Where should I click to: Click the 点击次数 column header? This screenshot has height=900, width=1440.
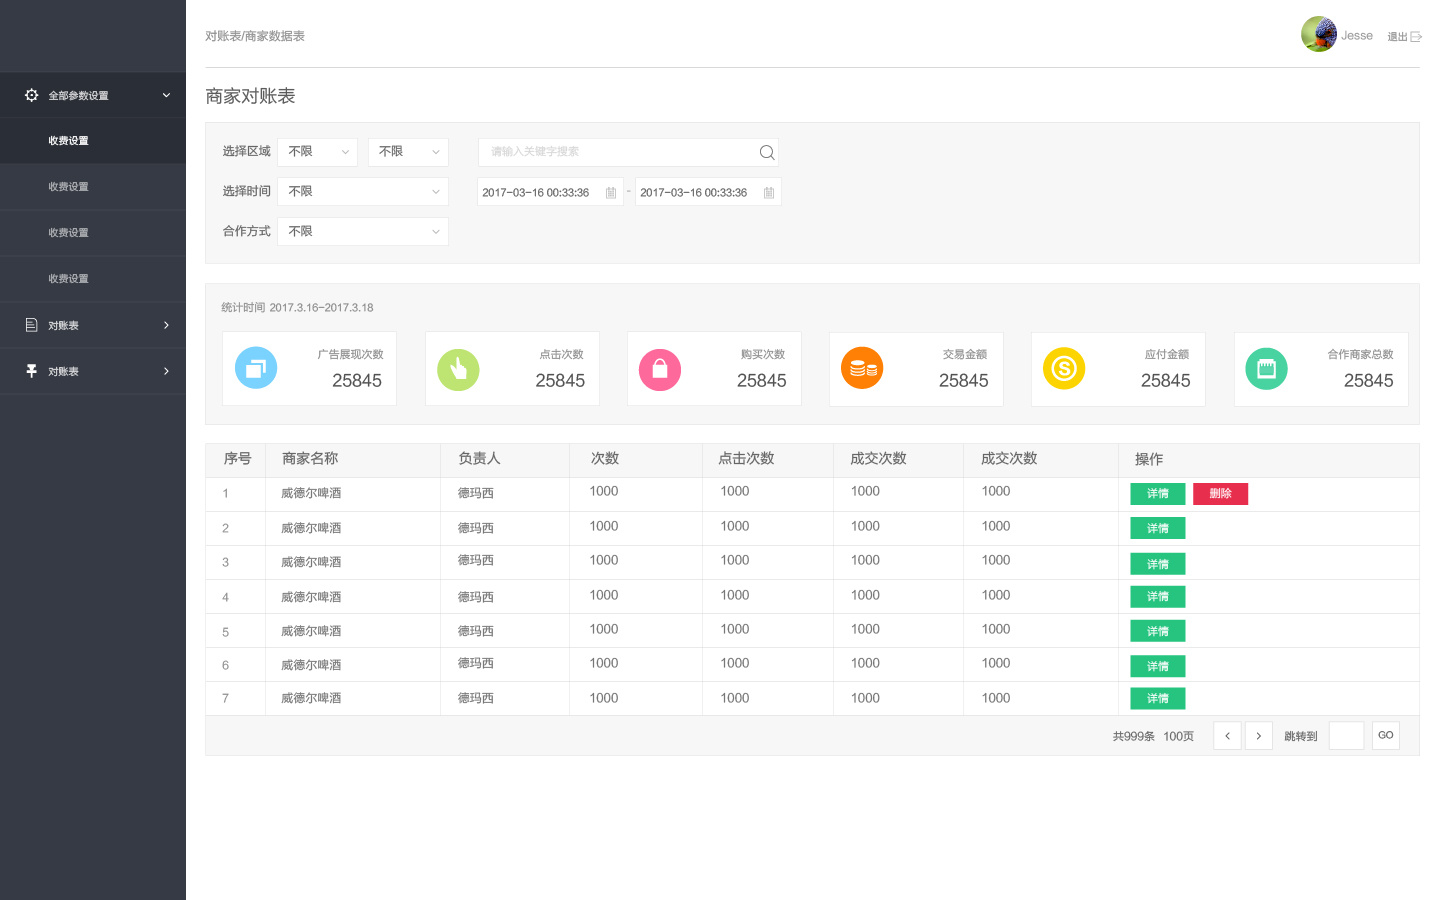click(x=746, y=459)
